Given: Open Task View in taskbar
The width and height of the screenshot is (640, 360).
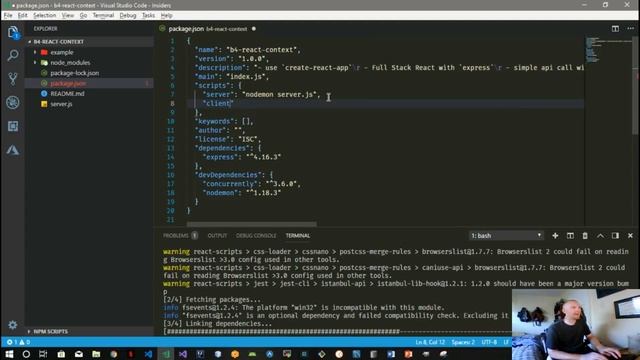Looking at the screenshot, I should coord(43,354).
